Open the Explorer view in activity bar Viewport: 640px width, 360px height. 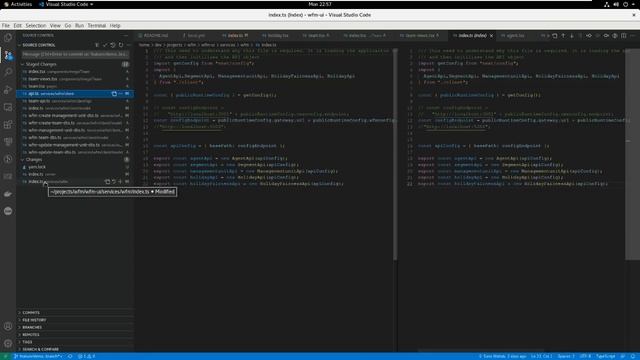pos(8,38)
